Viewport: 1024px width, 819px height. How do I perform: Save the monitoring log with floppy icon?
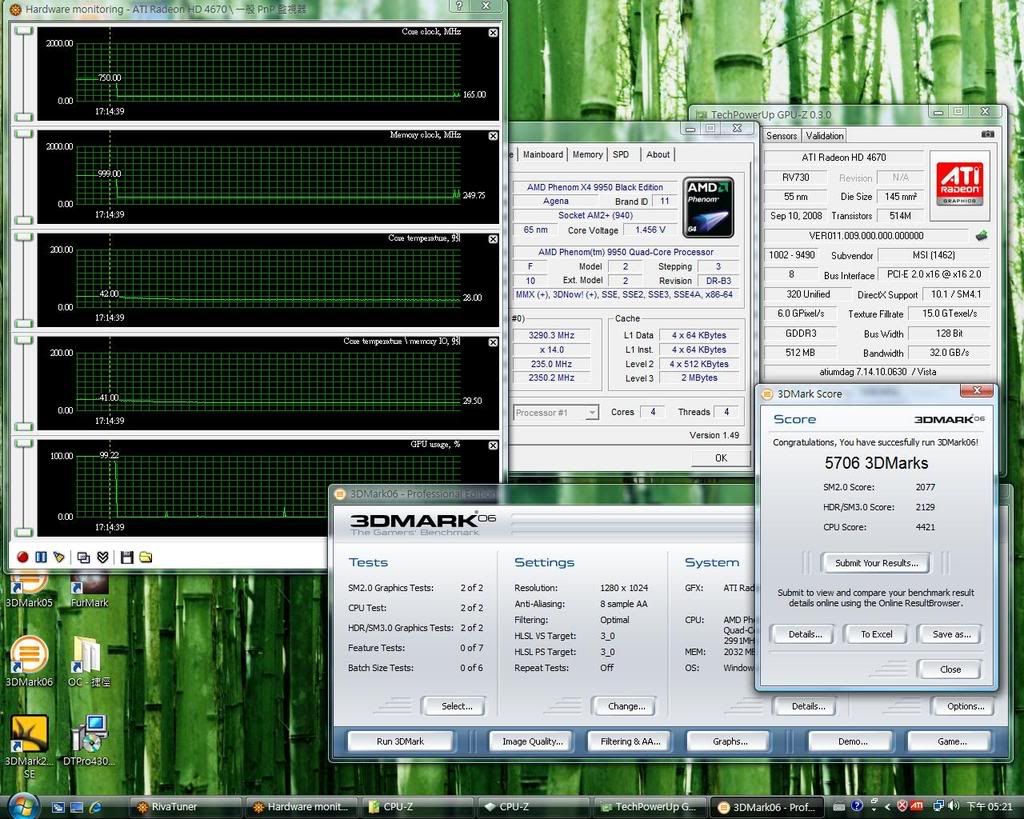point(127,557)
